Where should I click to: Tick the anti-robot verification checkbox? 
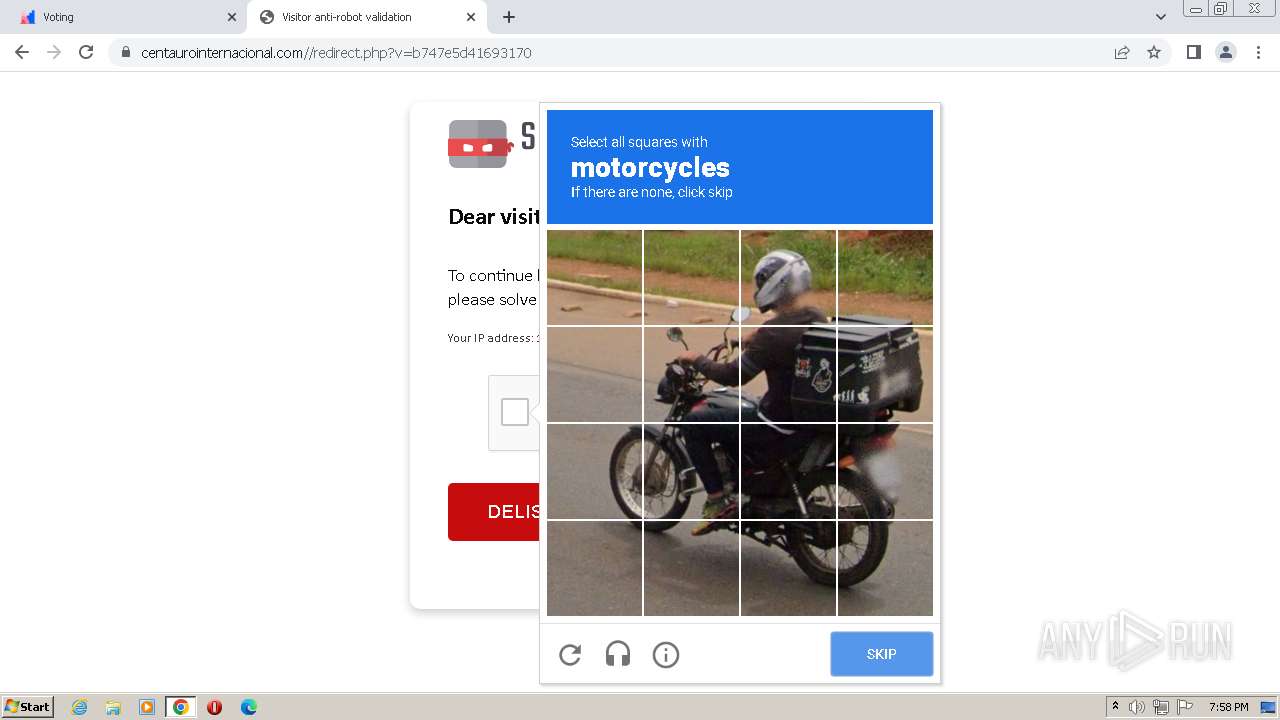pos(515,412)
